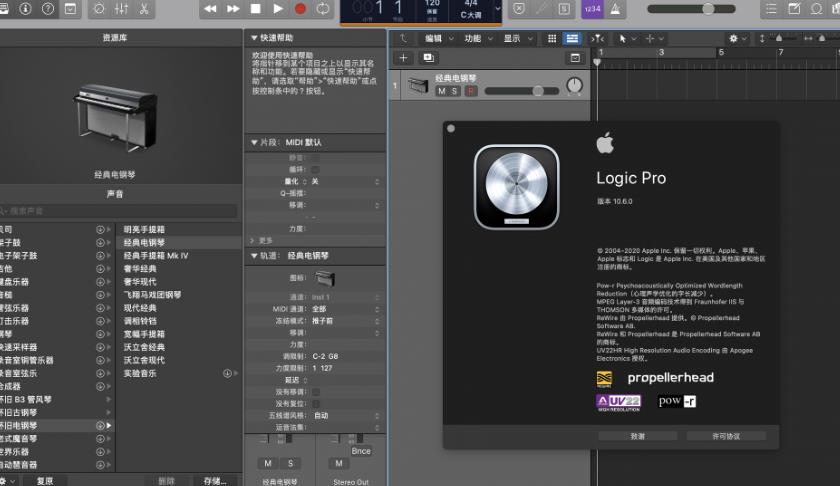Toggle the 循环 checkbox in region inspector
Viewport: 840px width, 486px height.
click(316, 169)
